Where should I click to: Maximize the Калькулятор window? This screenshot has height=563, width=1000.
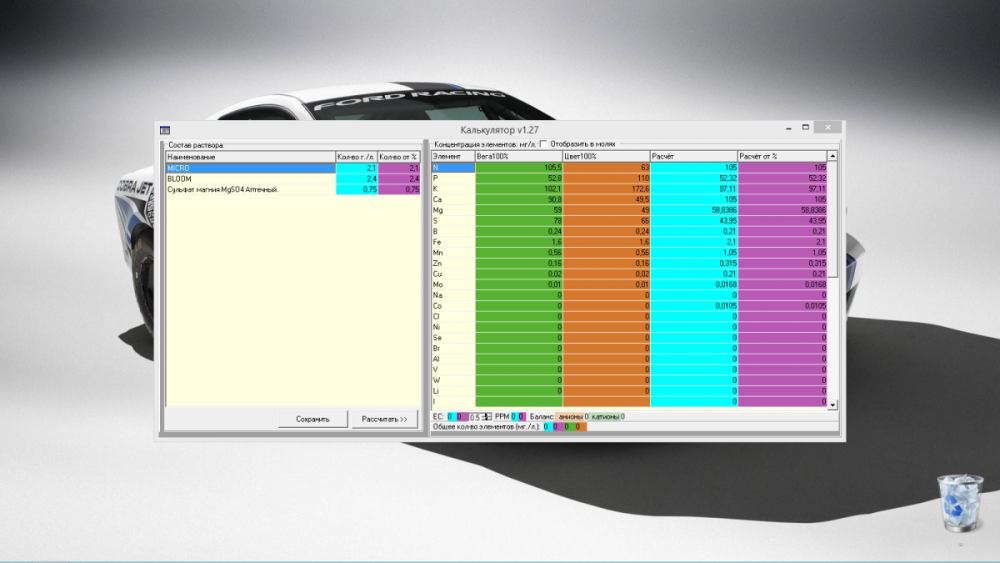805,128
